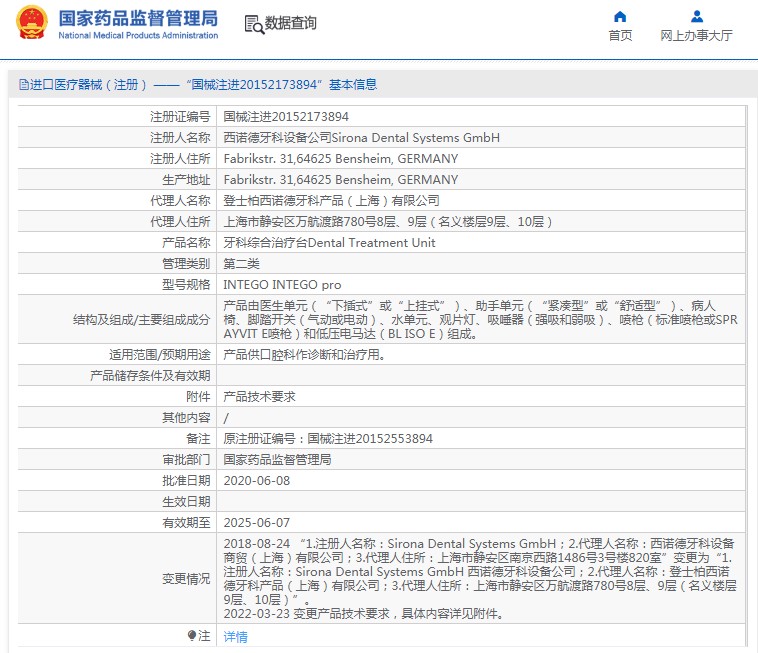Click the 附件 value 产品技术要求

(259, 397)
